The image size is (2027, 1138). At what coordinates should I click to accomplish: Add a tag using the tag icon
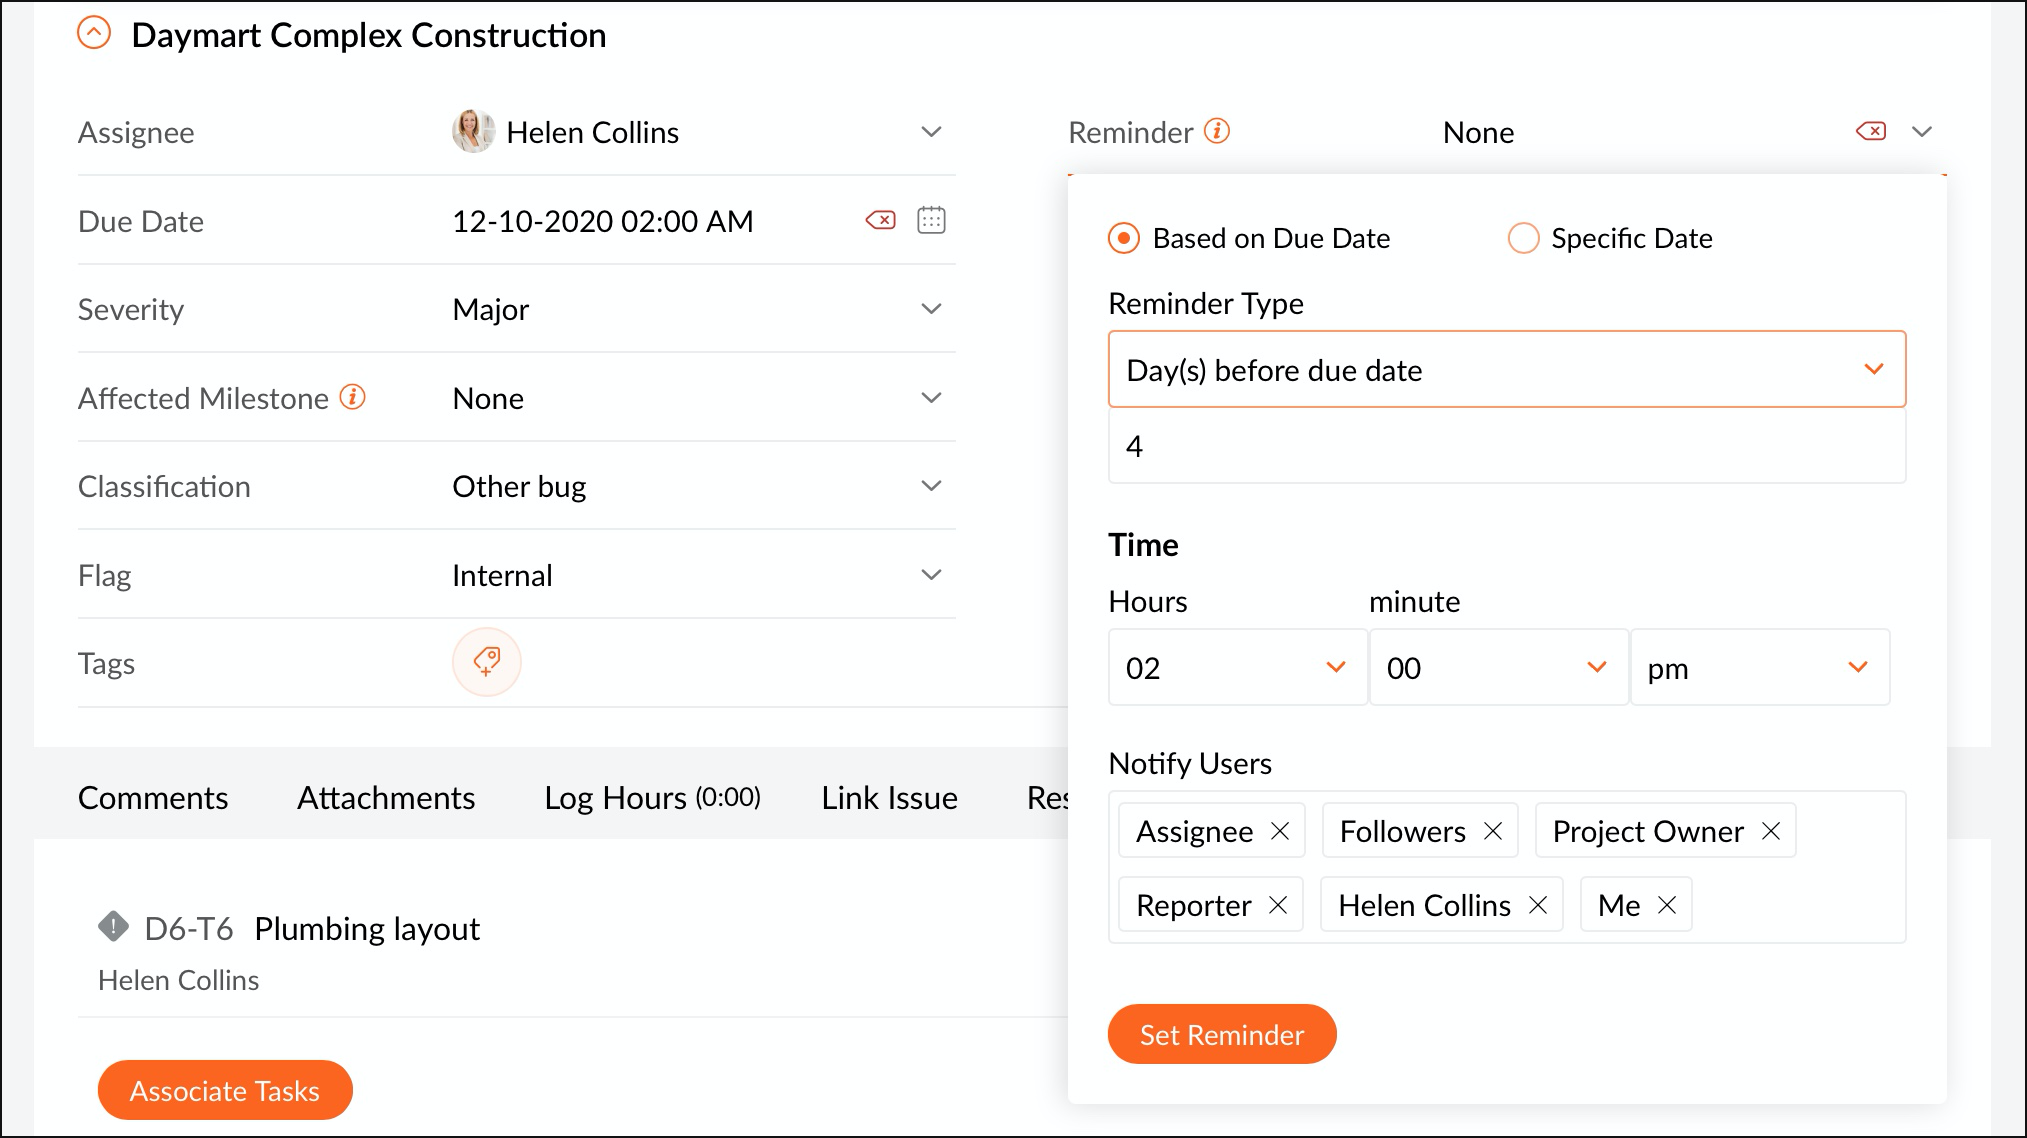point(487,662)
